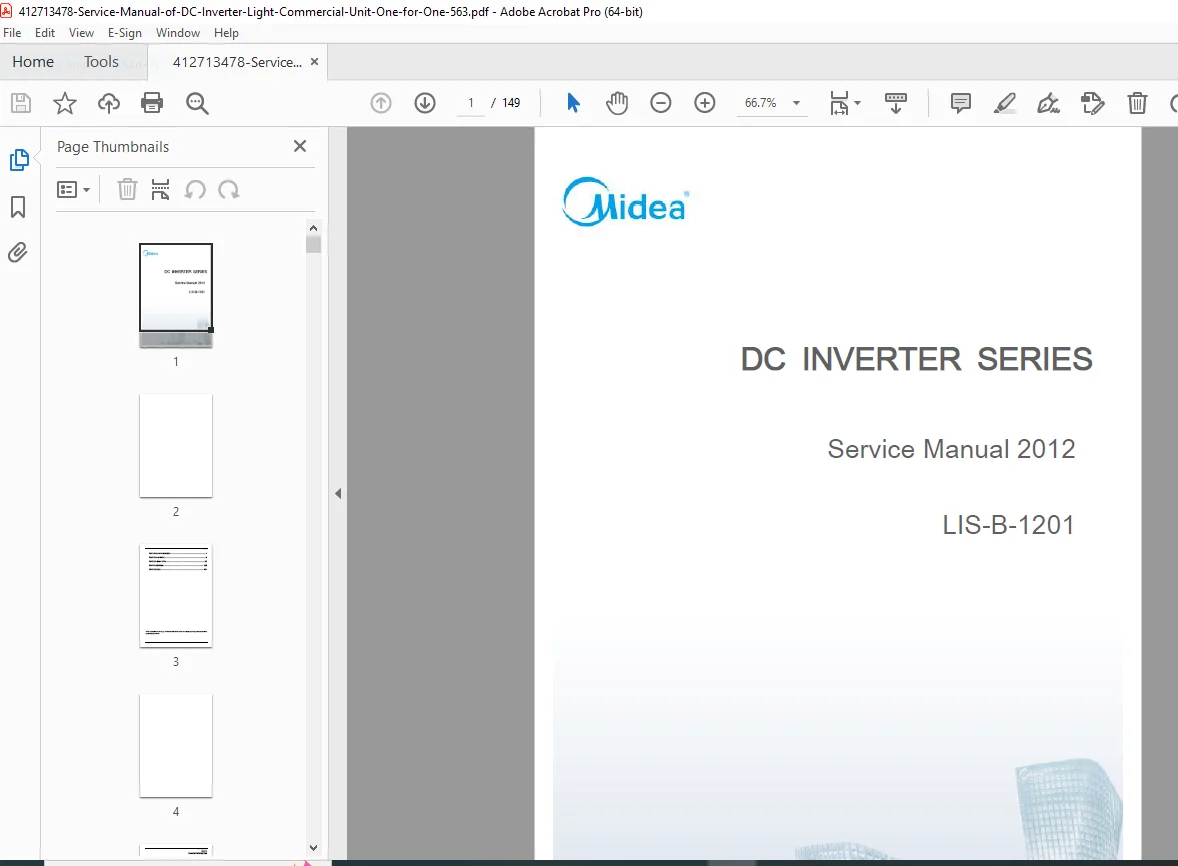The width and height of the screenshot is (1178, 866).
Task: Open the Edit menu
Action: [x=45, y=33]
